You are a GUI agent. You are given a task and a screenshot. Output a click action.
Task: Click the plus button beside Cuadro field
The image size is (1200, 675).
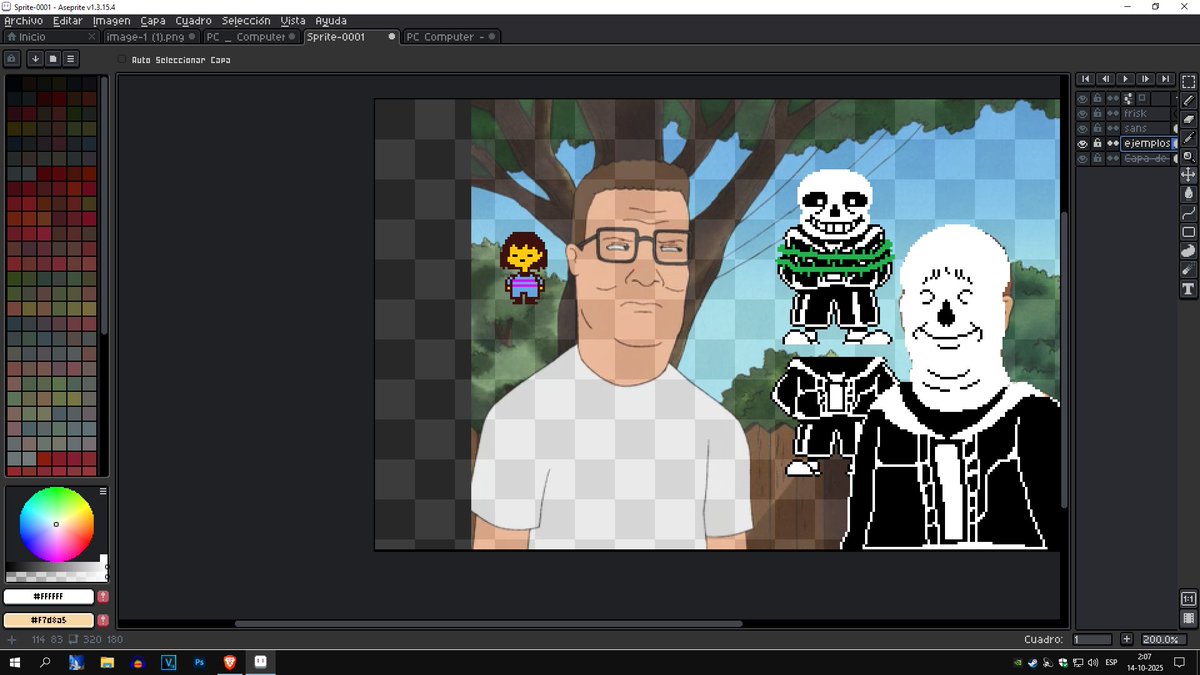(1126, 639)
